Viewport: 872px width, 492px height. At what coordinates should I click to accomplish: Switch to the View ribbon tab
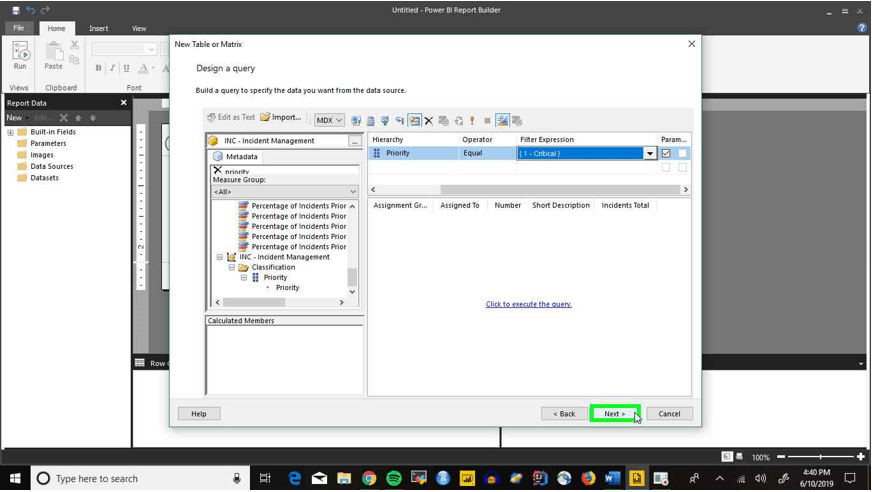click(139, 28)
